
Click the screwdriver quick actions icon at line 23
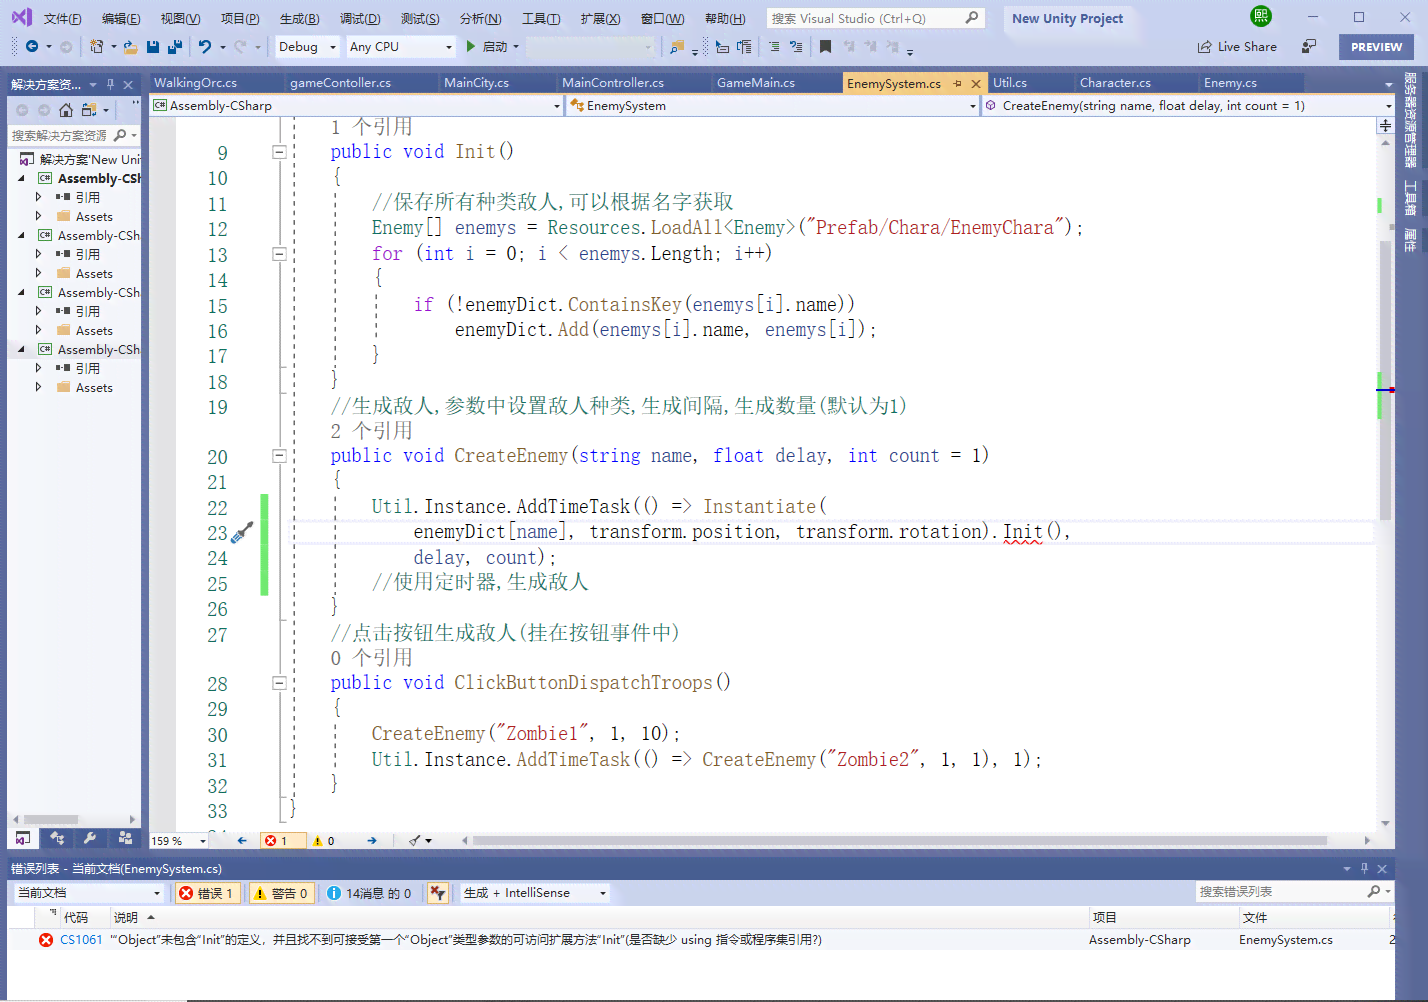coord(242,533)
